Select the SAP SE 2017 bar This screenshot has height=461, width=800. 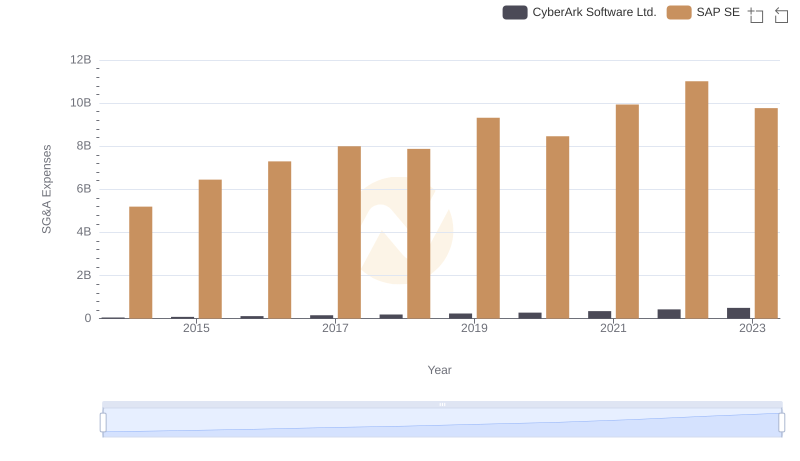pyautogui.click(x=349, y=233)
